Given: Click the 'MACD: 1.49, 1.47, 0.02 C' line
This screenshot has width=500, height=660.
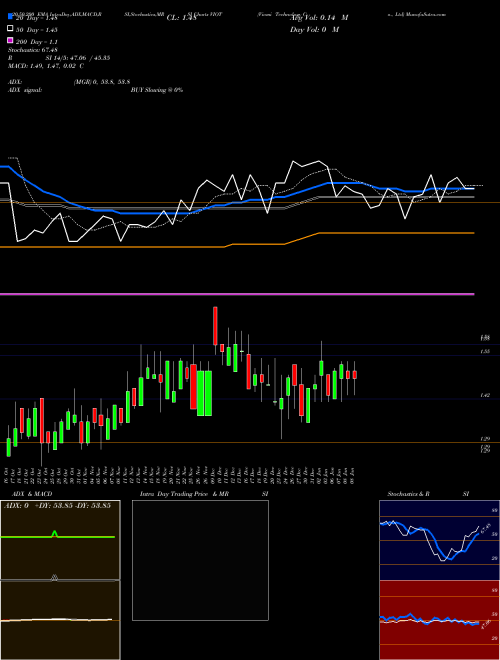Looking at the screenshot, I should pyautogui.click(x=46, y=66).
